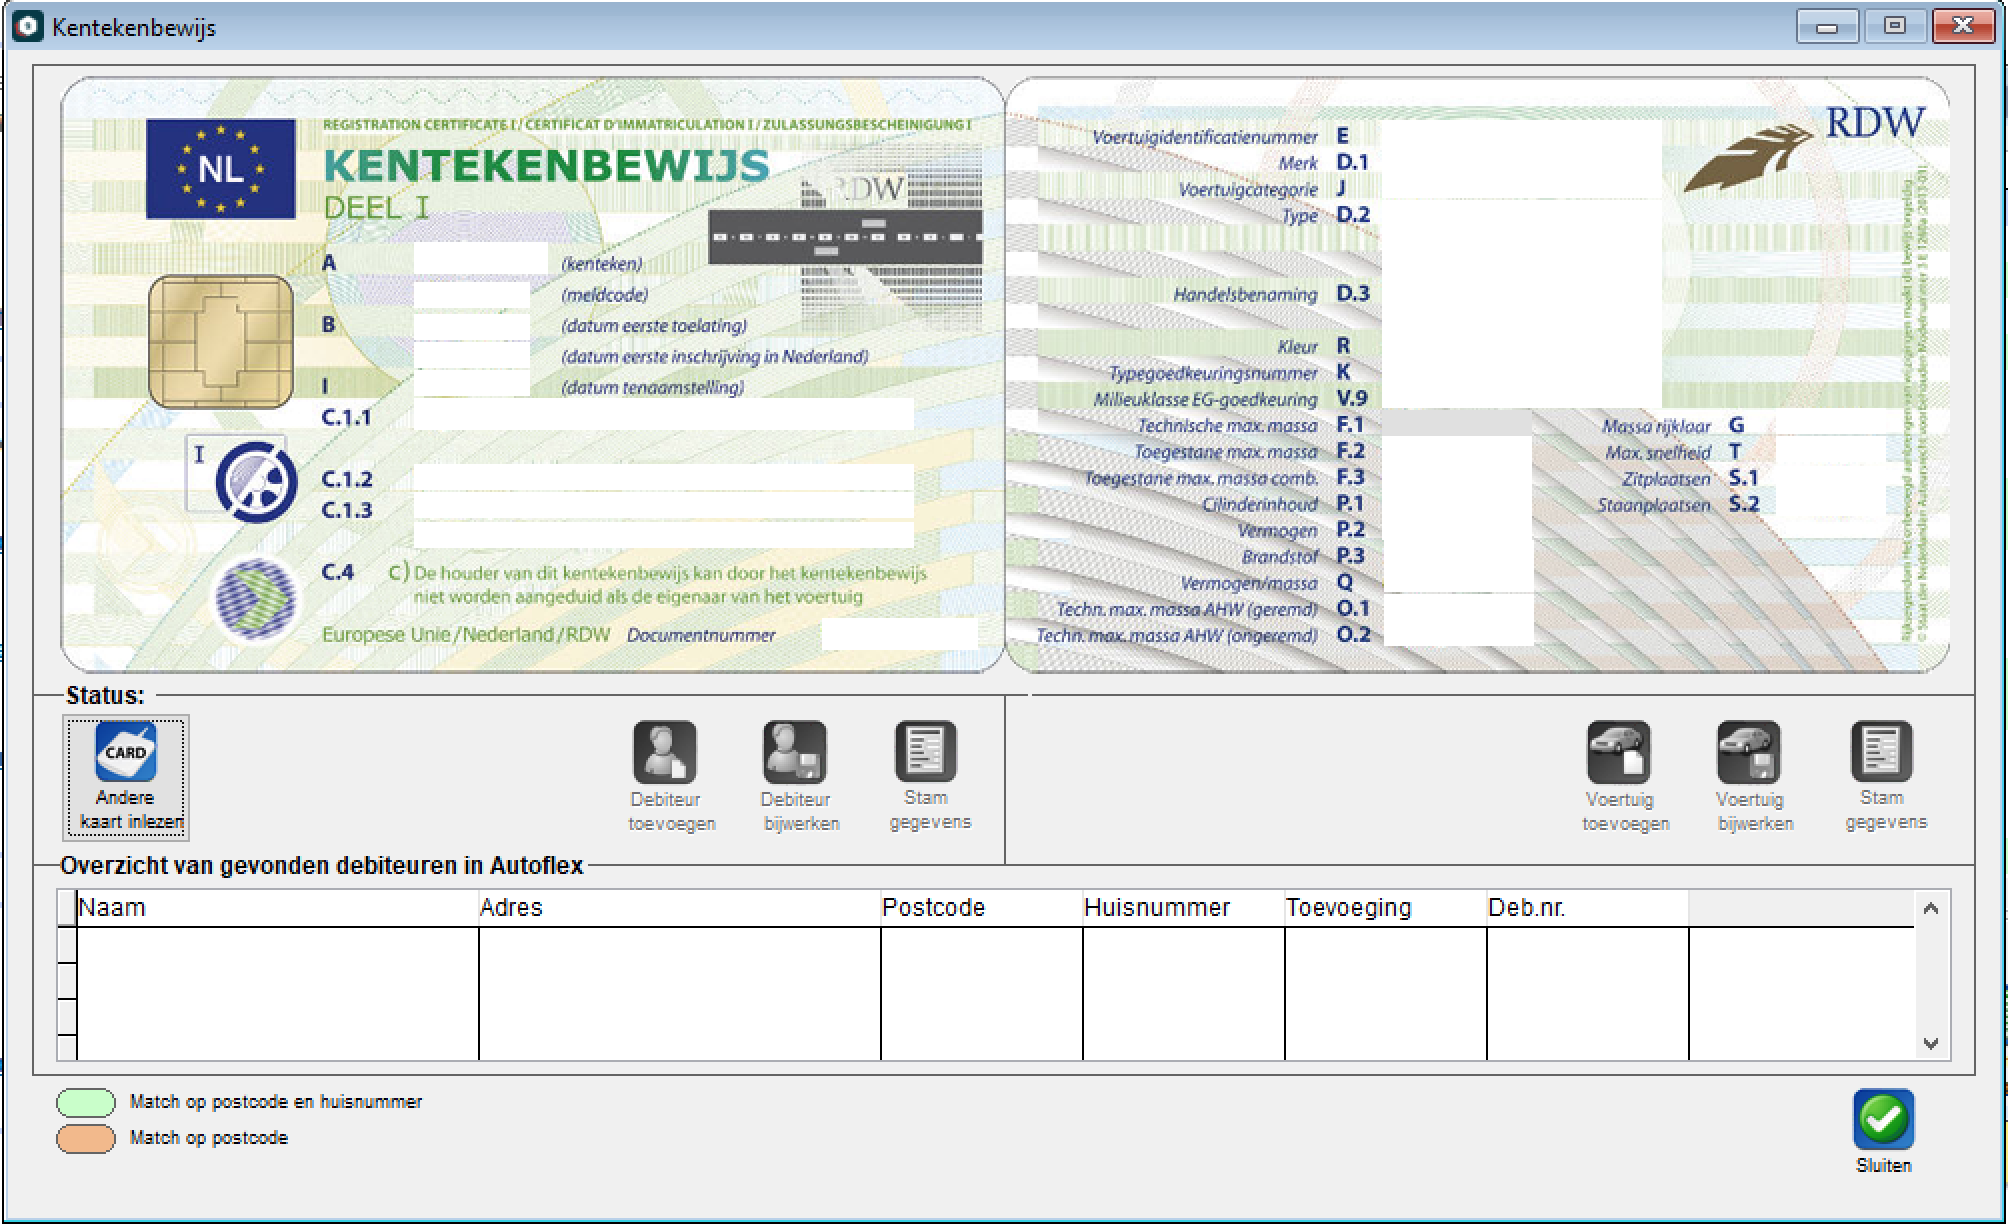This screenshot has width=2008, height=1226.
Task: Click the C.1.2 field on card
Action: (x=663, y=478)
